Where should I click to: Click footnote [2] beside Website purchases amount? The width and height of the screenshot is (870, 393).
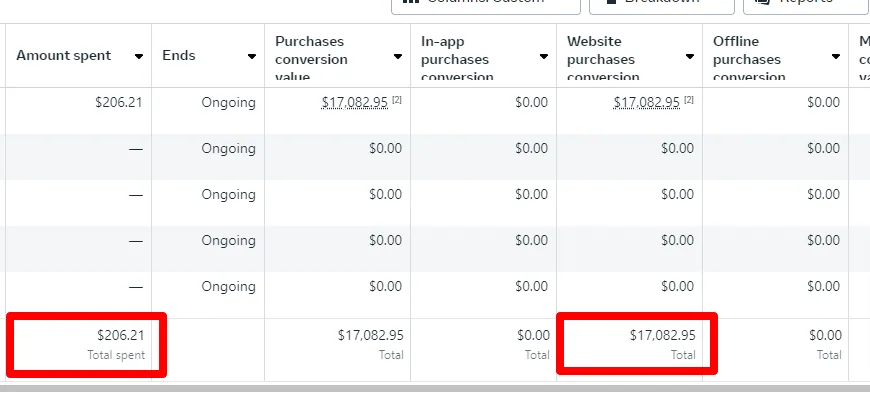[689, 100]
